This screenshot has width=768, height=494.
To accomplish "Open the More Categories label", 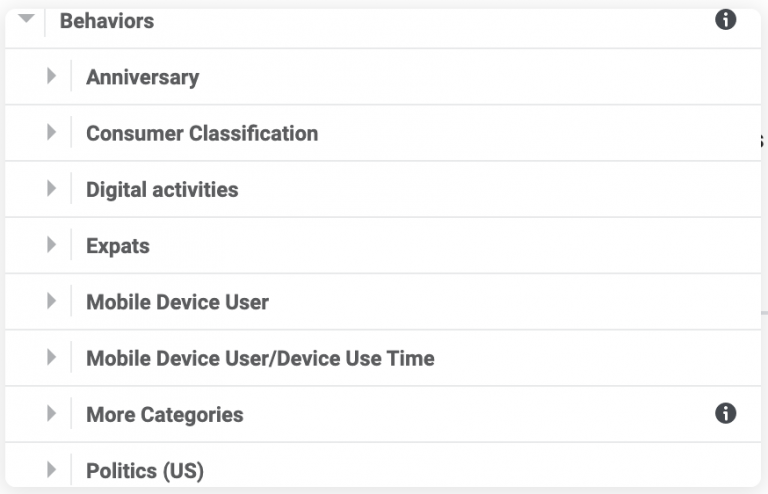I will (x=164, y=414).
